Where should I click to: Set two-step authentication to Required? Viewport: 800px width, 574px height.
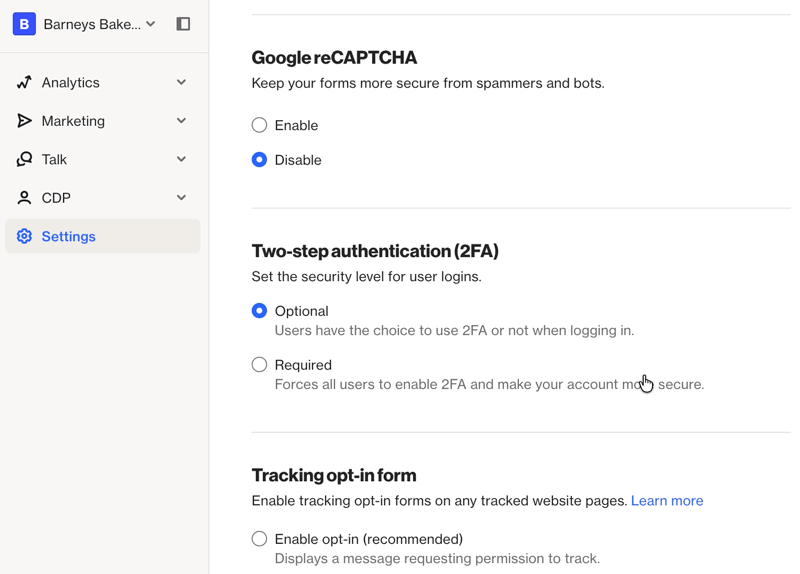click(x=259, y=365)
